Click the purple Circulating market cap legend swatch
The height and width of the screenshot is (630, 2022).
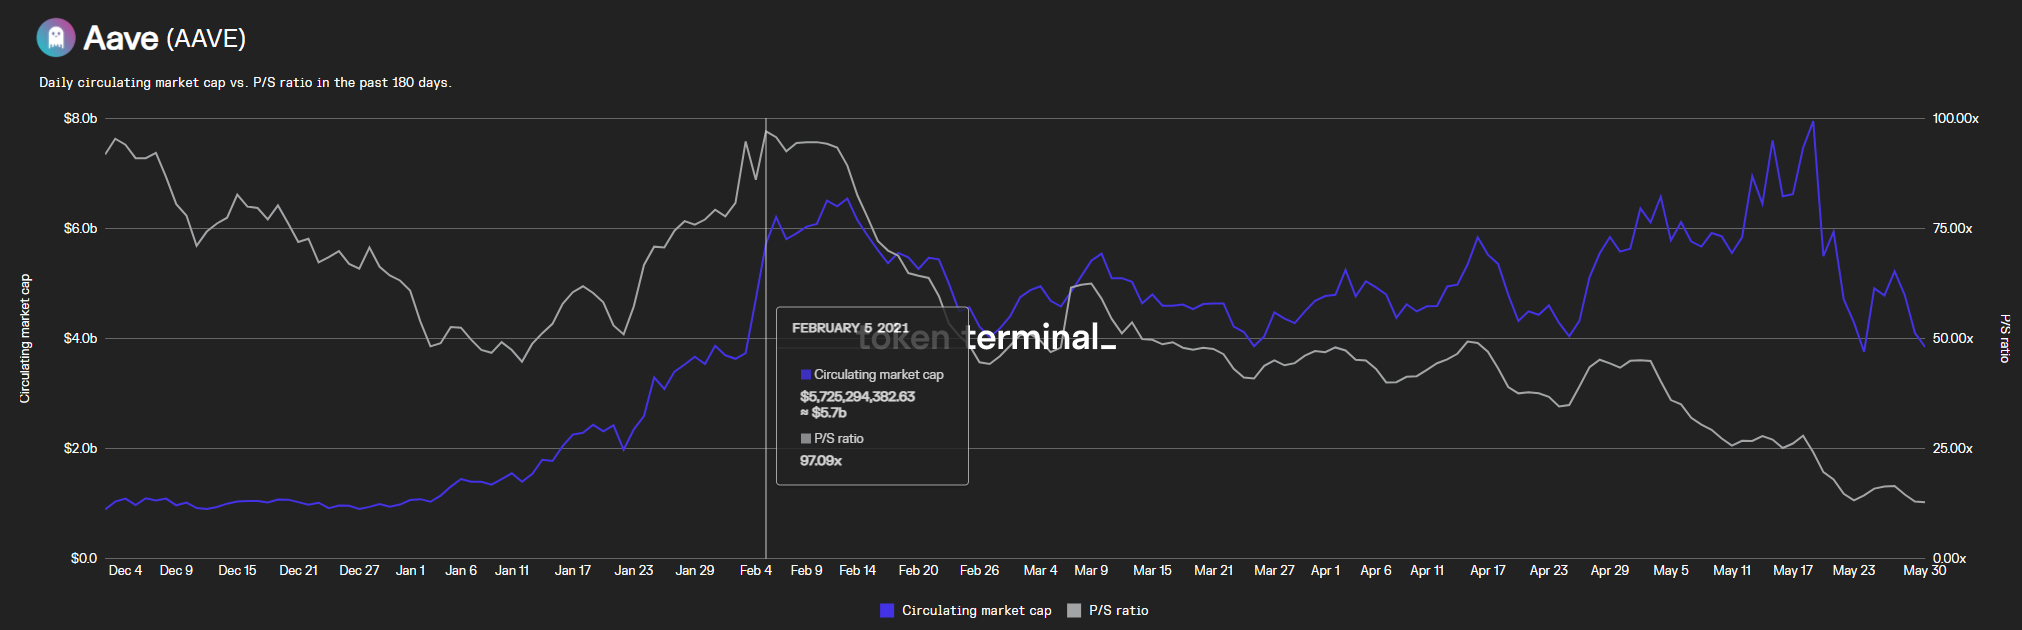(886, 610)
